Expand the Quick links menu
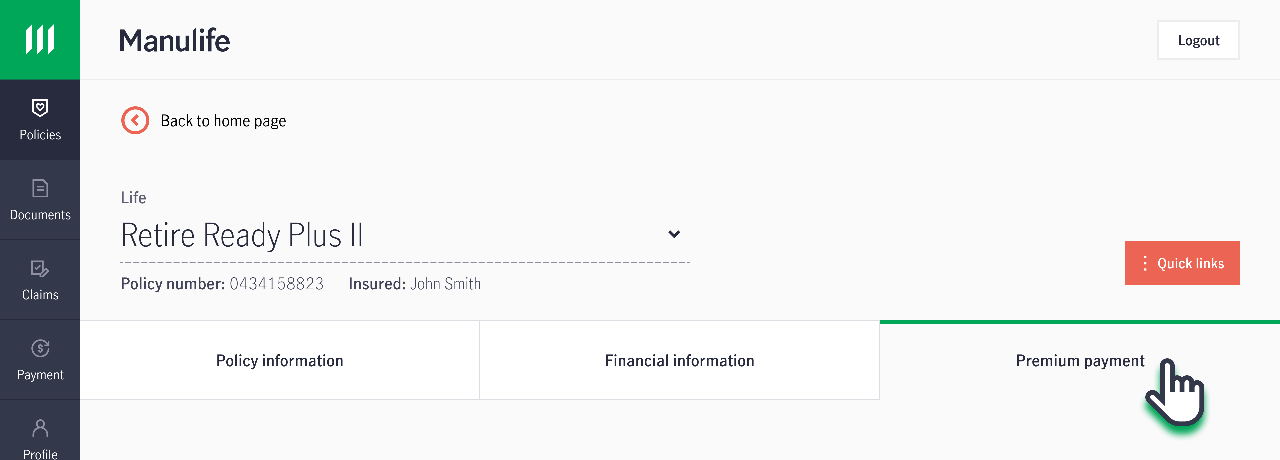Screen dimensions: 1280x460 click(x=1182, y=263)
